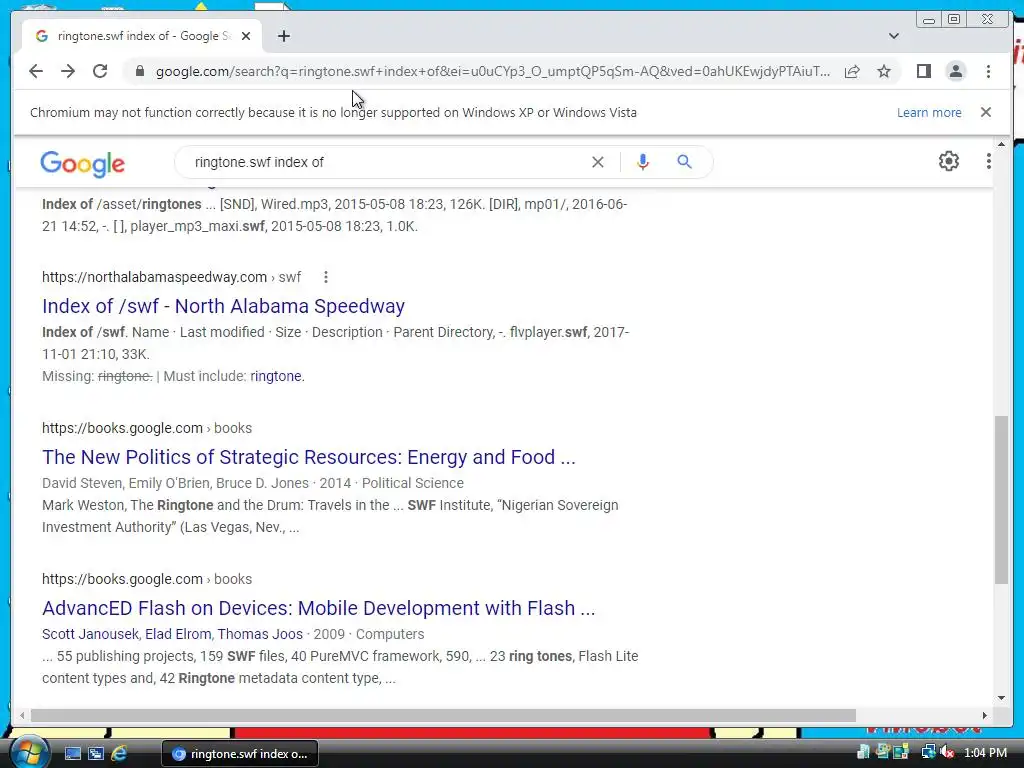1024x768 pixels.
Task: Open The New Politics of Strategic Resources
Action: 309,456
